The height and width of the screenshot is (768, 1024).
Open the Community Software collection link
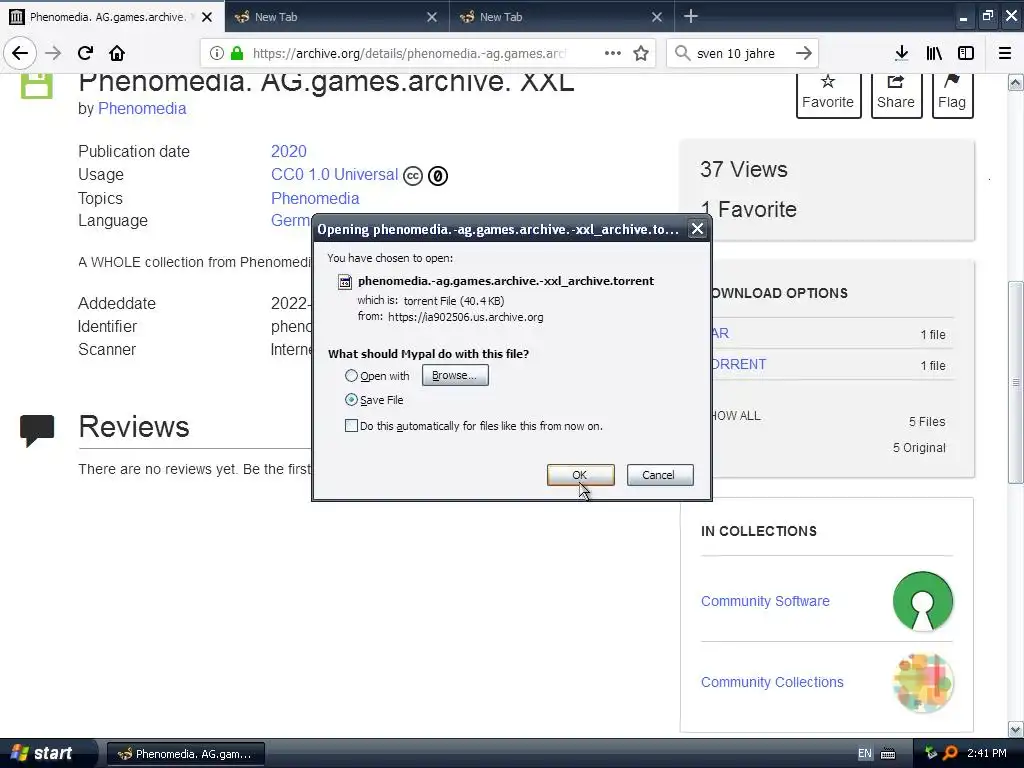pos(765,601)
